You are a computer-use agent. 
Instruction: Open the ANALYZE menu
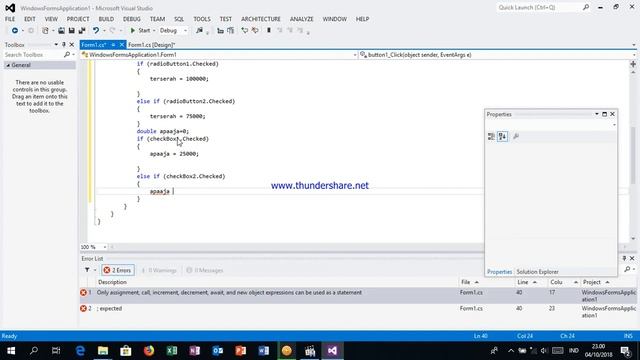click(x=302, y=19)
